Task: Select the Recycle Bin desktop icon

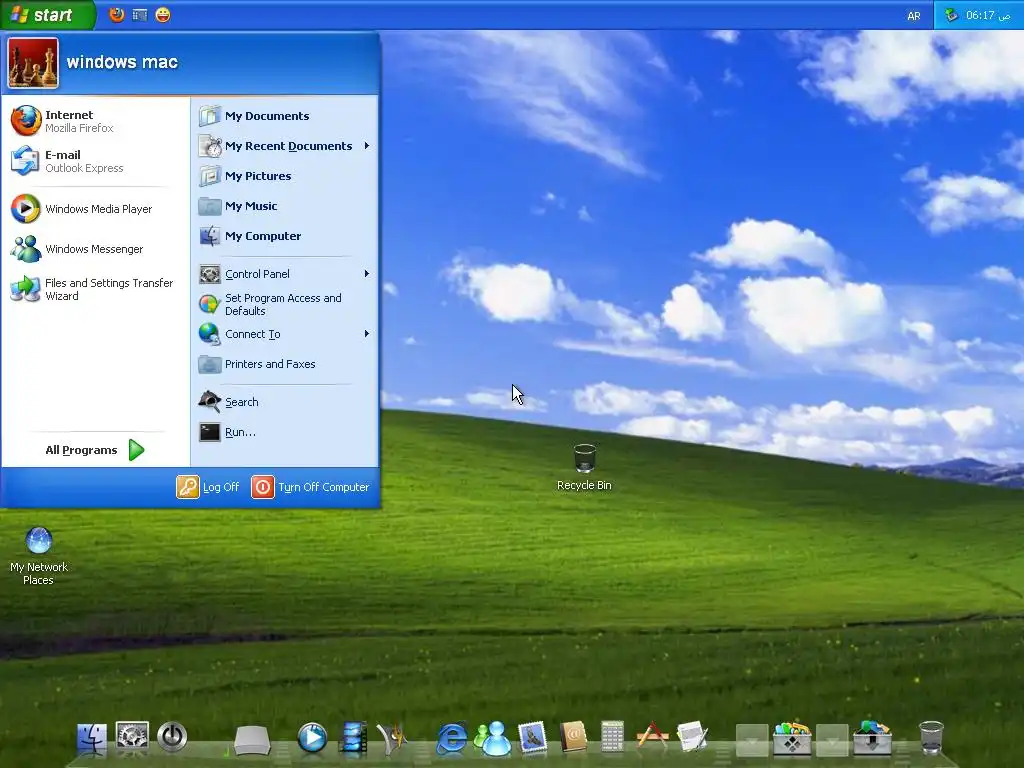Action: coord(584,467)
